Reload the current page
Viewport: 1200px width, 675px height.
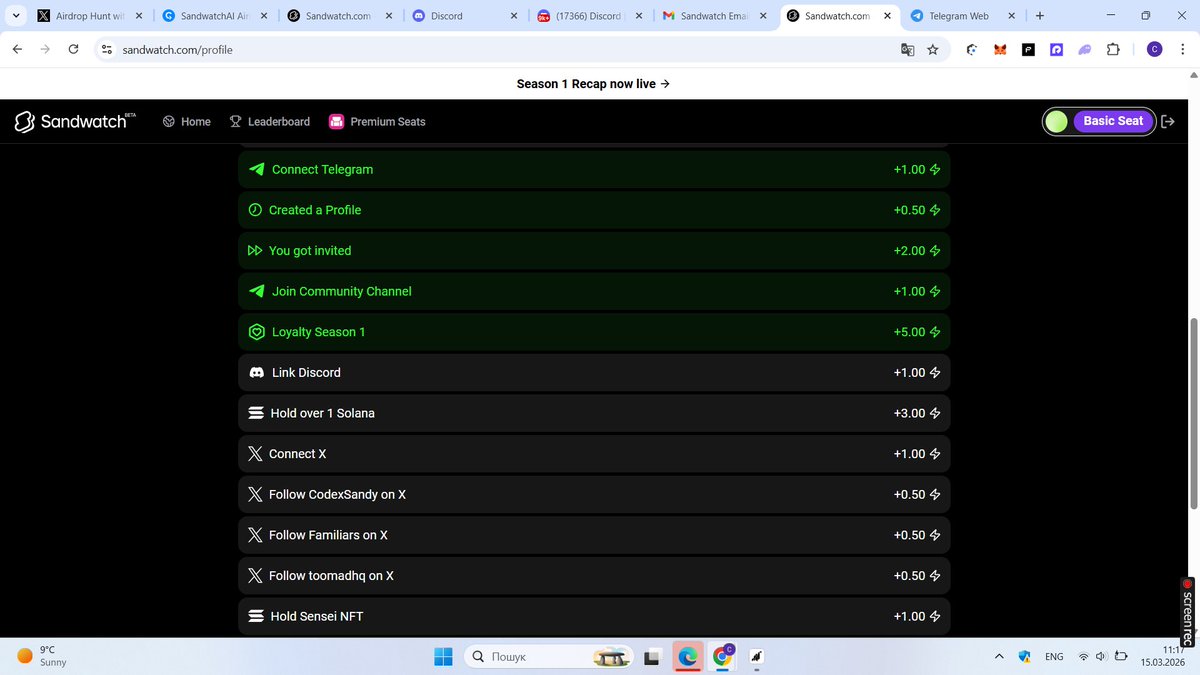coord(73,49)
